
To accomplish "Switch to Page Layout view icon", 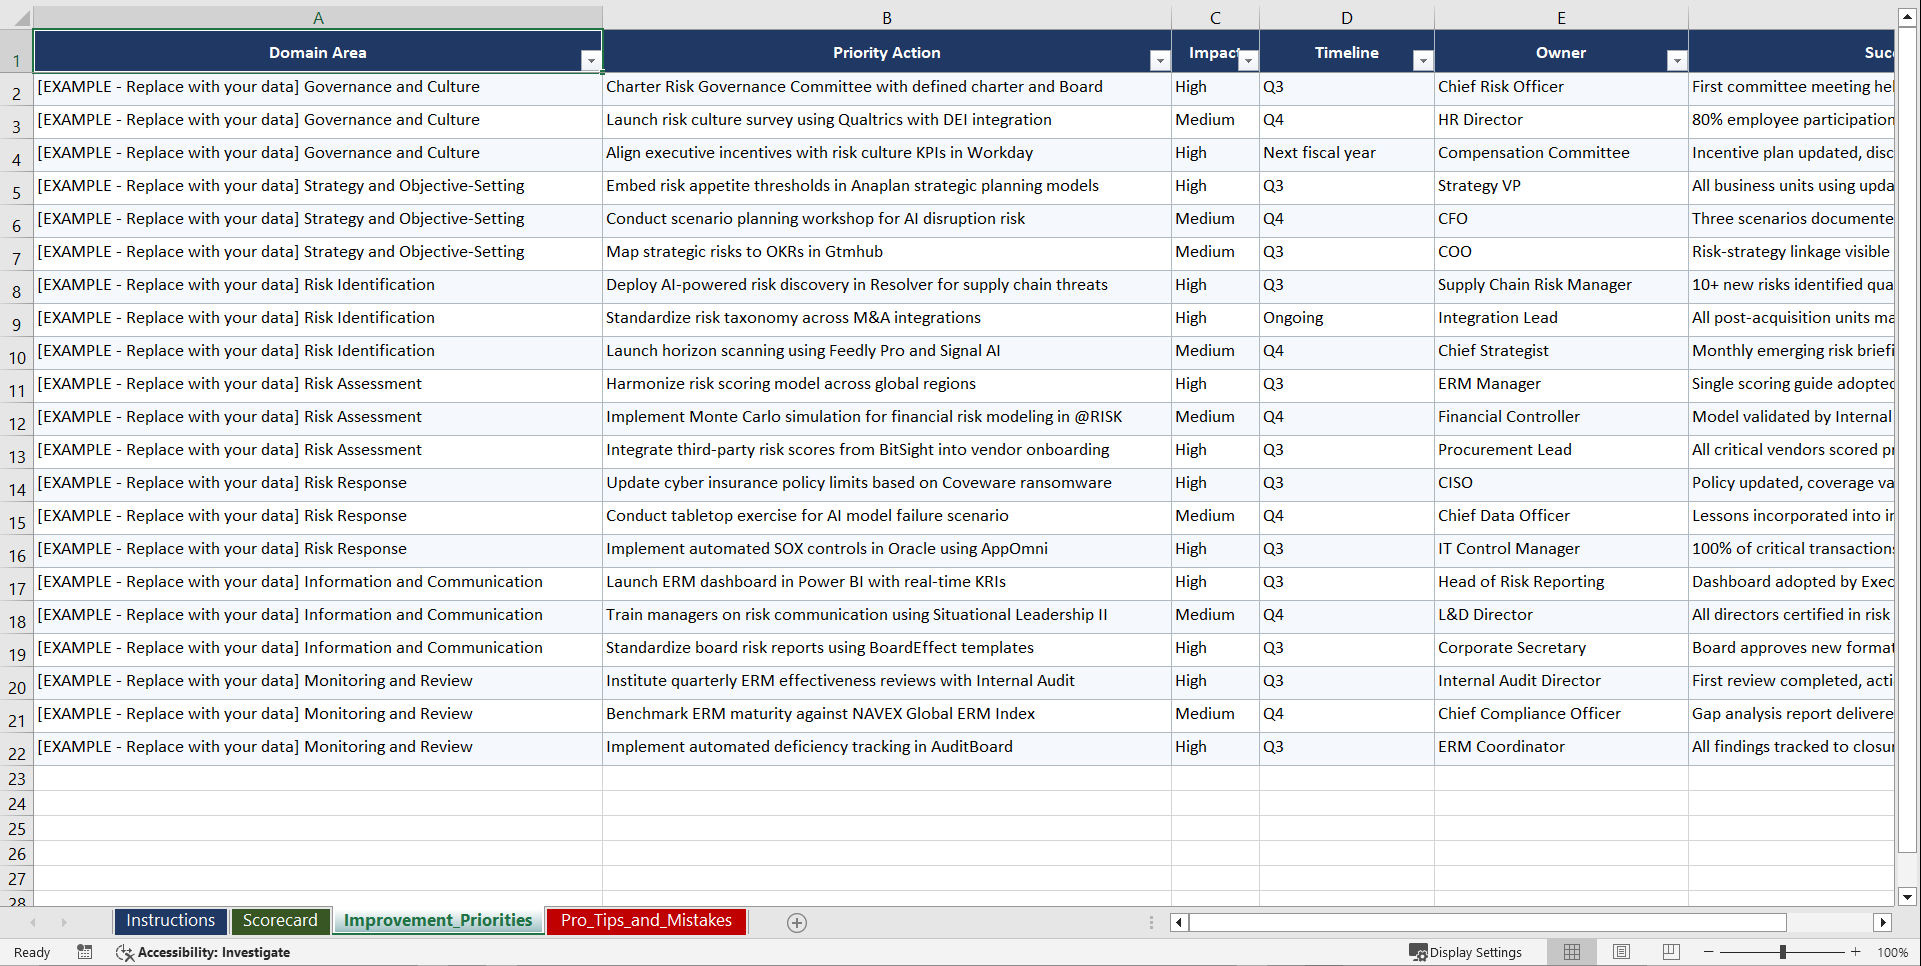I will [x=1621, y=952].
